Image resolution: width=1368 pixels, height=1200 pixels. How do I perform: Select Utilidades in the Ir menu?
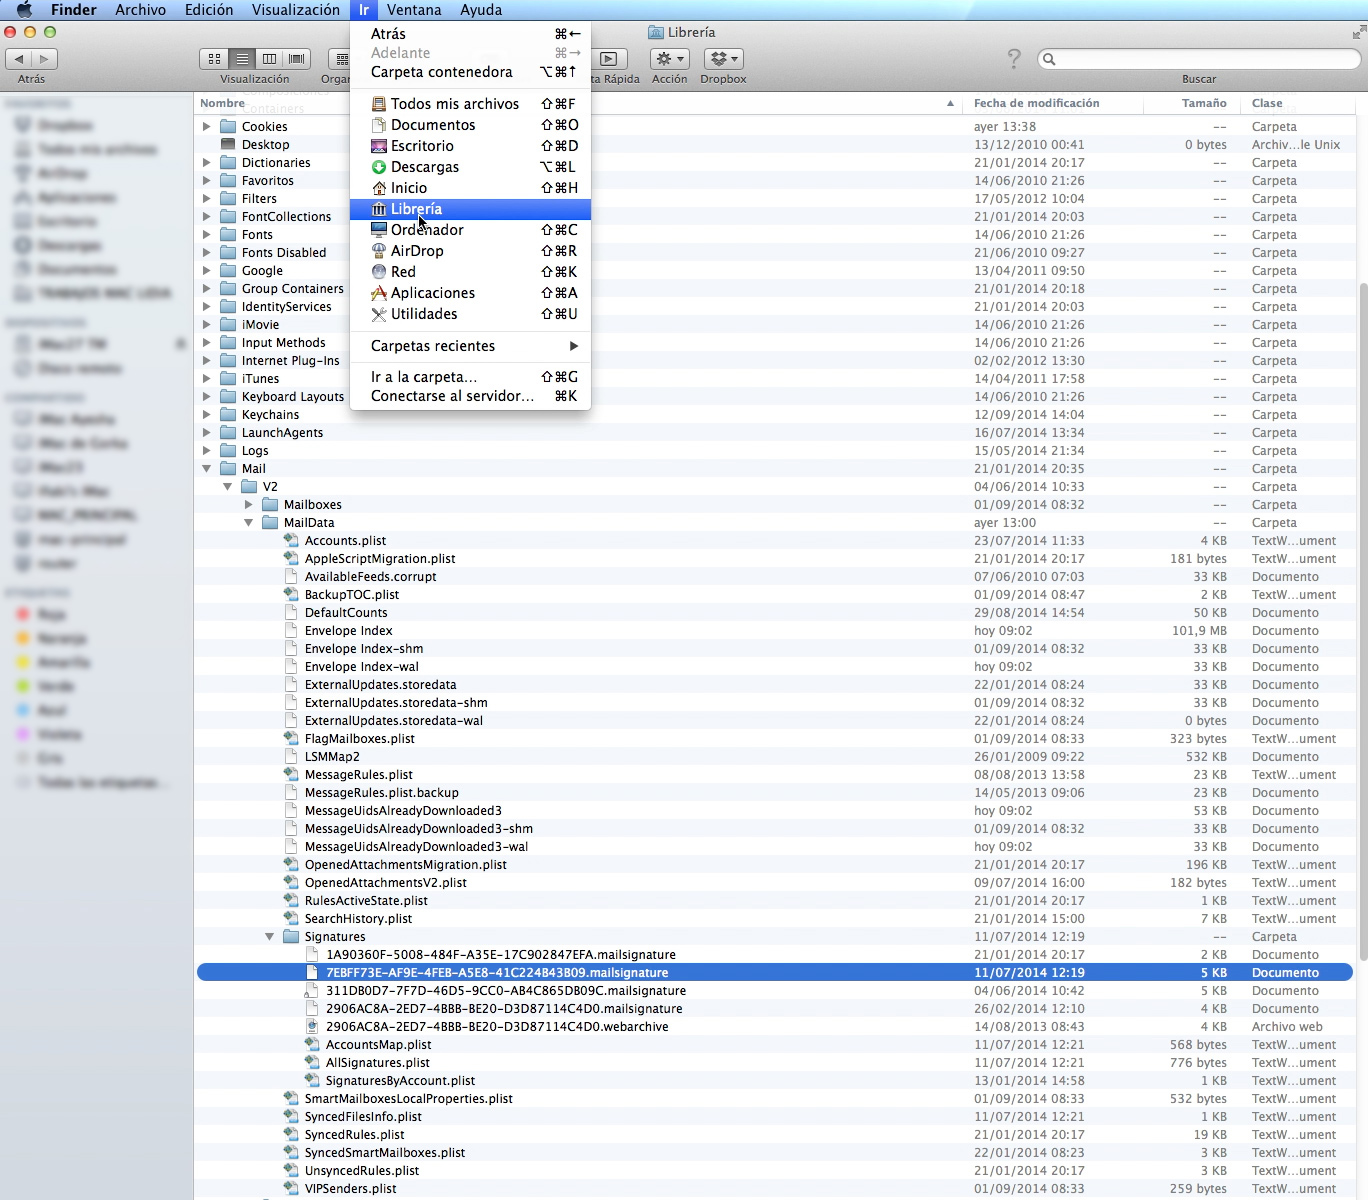point(470,314)
